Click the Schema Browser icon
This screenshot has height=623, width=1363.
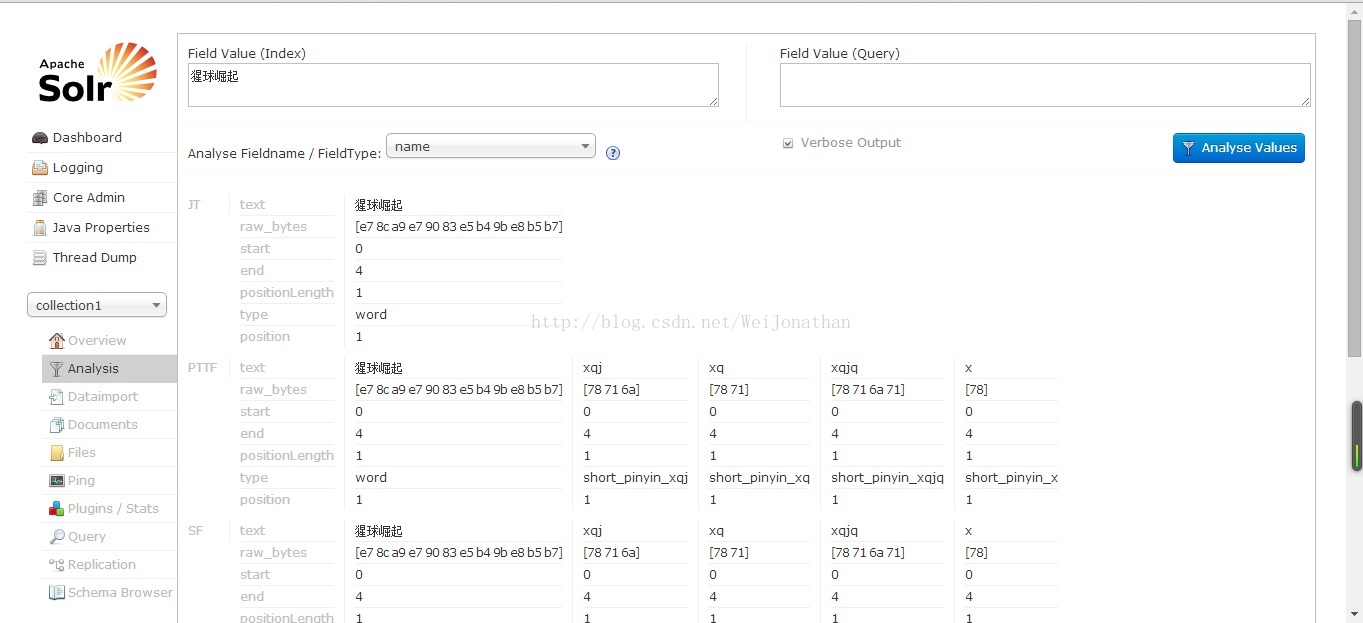tap(57, 593)
